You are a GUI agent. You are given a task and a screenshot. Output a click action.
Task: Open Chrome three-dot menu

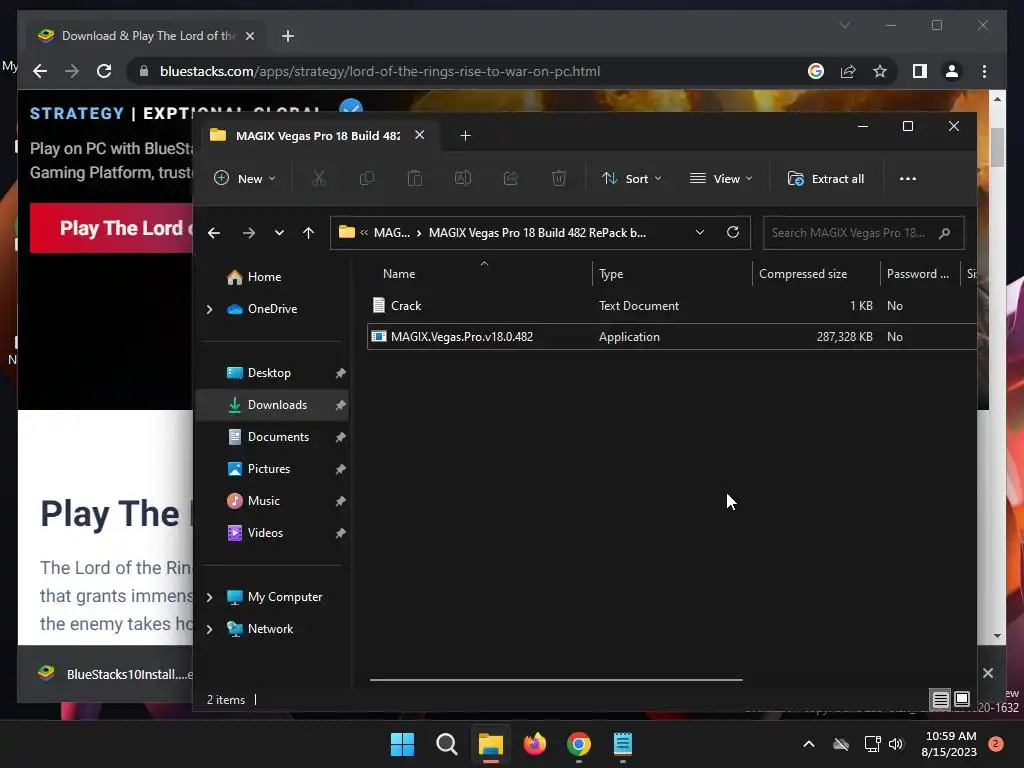click(x=984, y=71)
